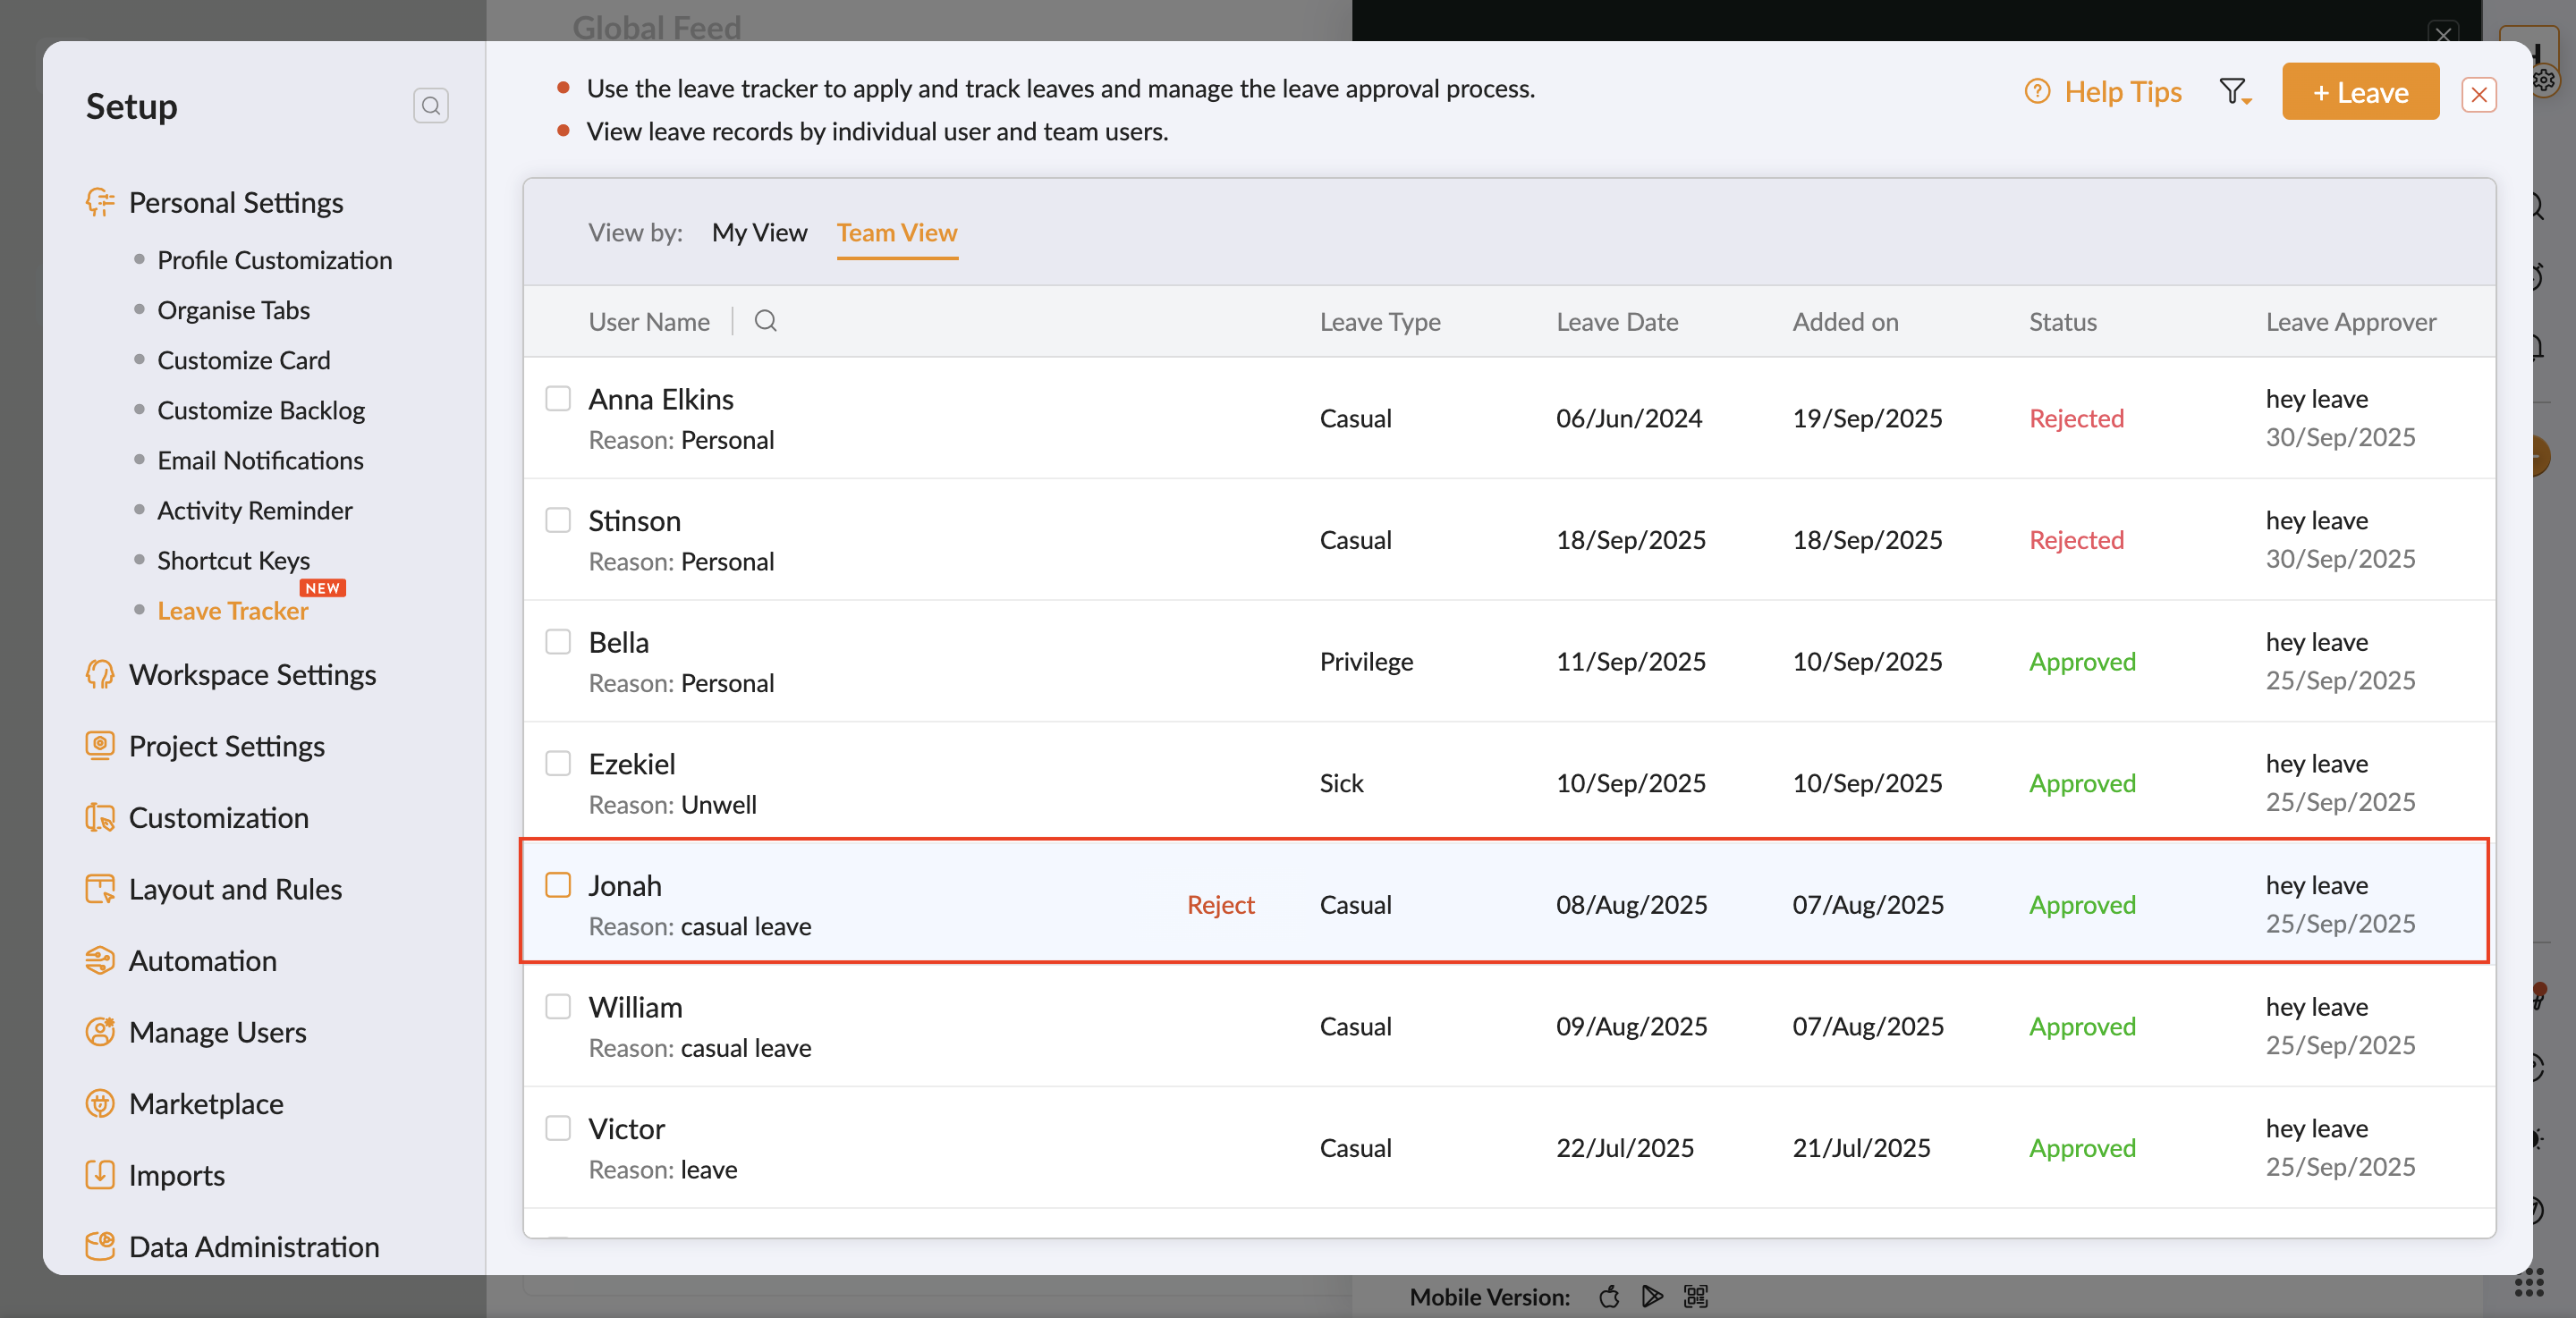Screen dimensions: 2576x1318
Task: Check the box beside Victor
Action: click(x=558, y=1128)
